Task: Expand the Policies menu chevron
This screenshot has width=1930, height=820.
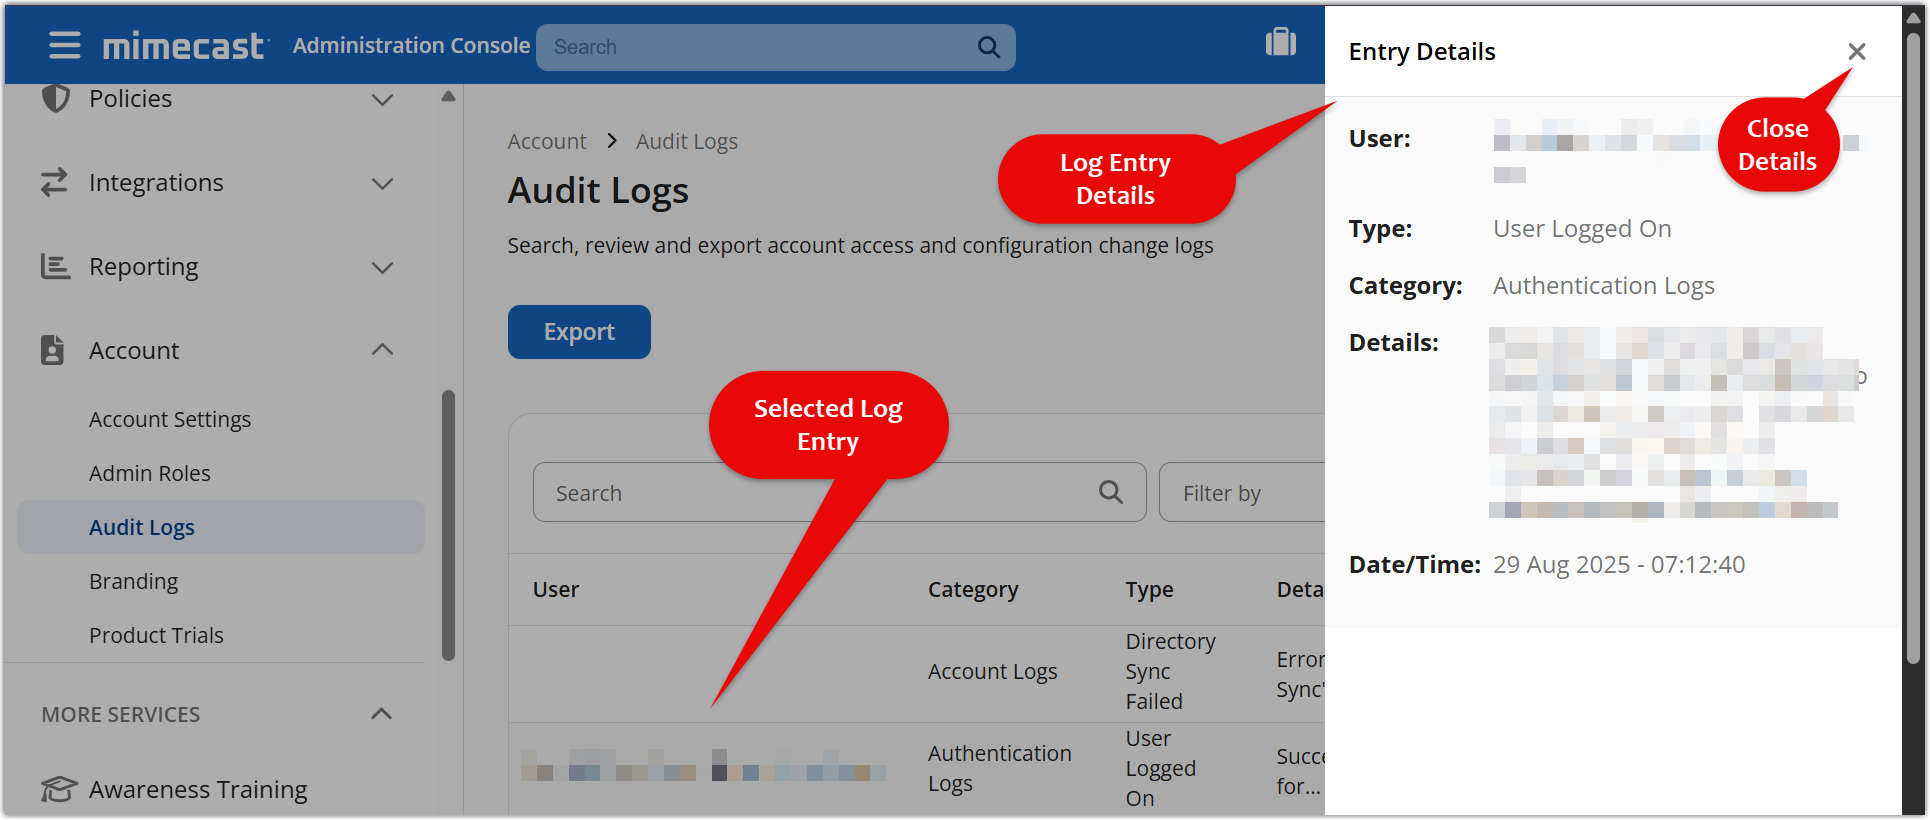Action: (x=382, y=100)
